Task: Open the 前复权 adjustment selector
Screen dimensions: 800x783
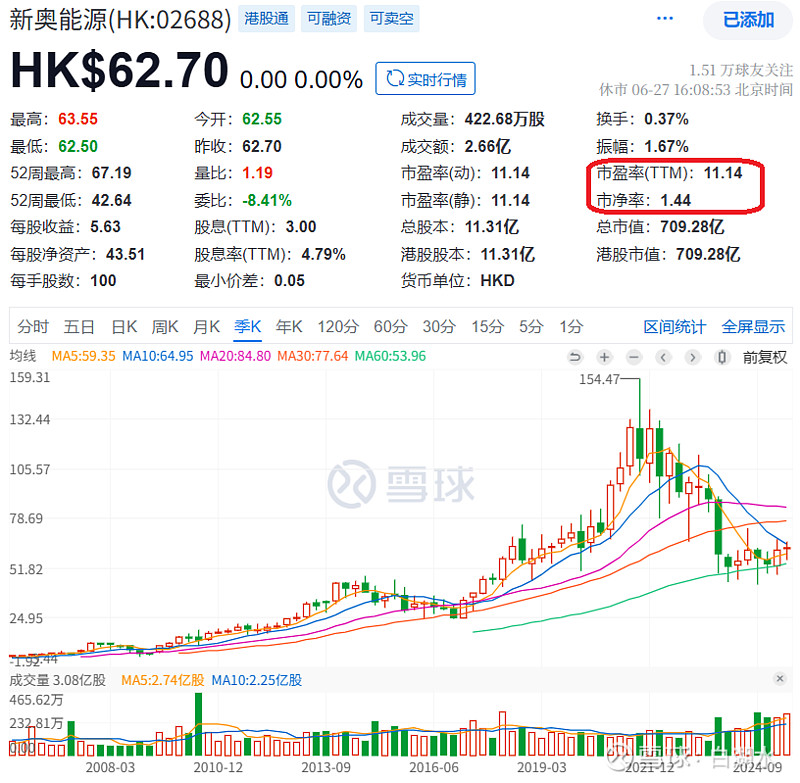Action: pos(765,358)
